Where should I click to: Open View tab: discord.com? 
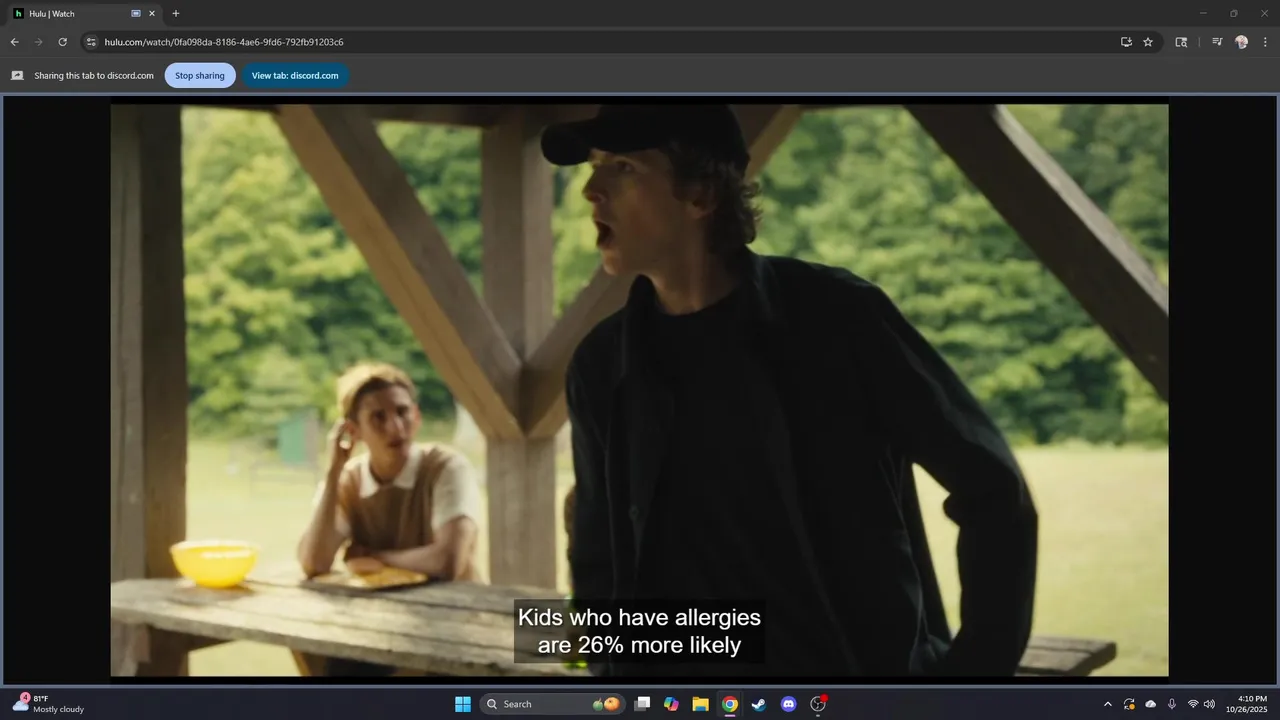(x=295, y=76)
